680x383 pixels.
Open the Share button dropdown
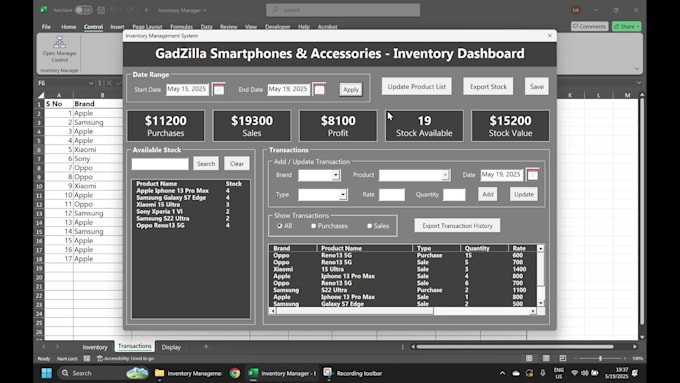pyautogui.click(x=638, y=26)
